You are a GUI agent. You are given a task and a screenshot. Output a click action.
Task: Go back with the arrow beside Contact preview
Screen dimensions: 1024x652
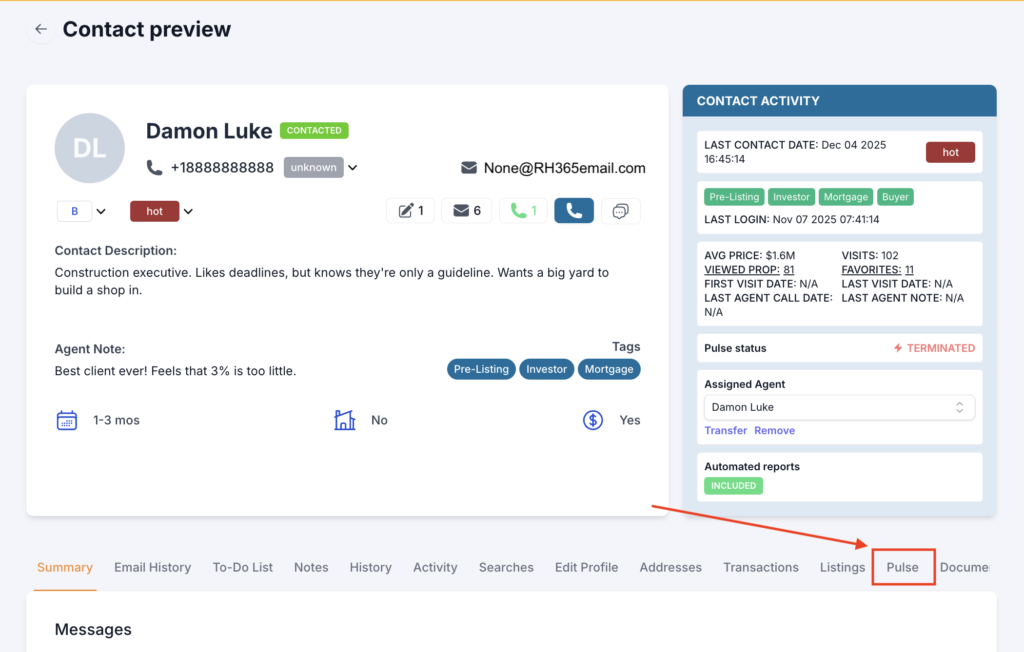[40, 29]
